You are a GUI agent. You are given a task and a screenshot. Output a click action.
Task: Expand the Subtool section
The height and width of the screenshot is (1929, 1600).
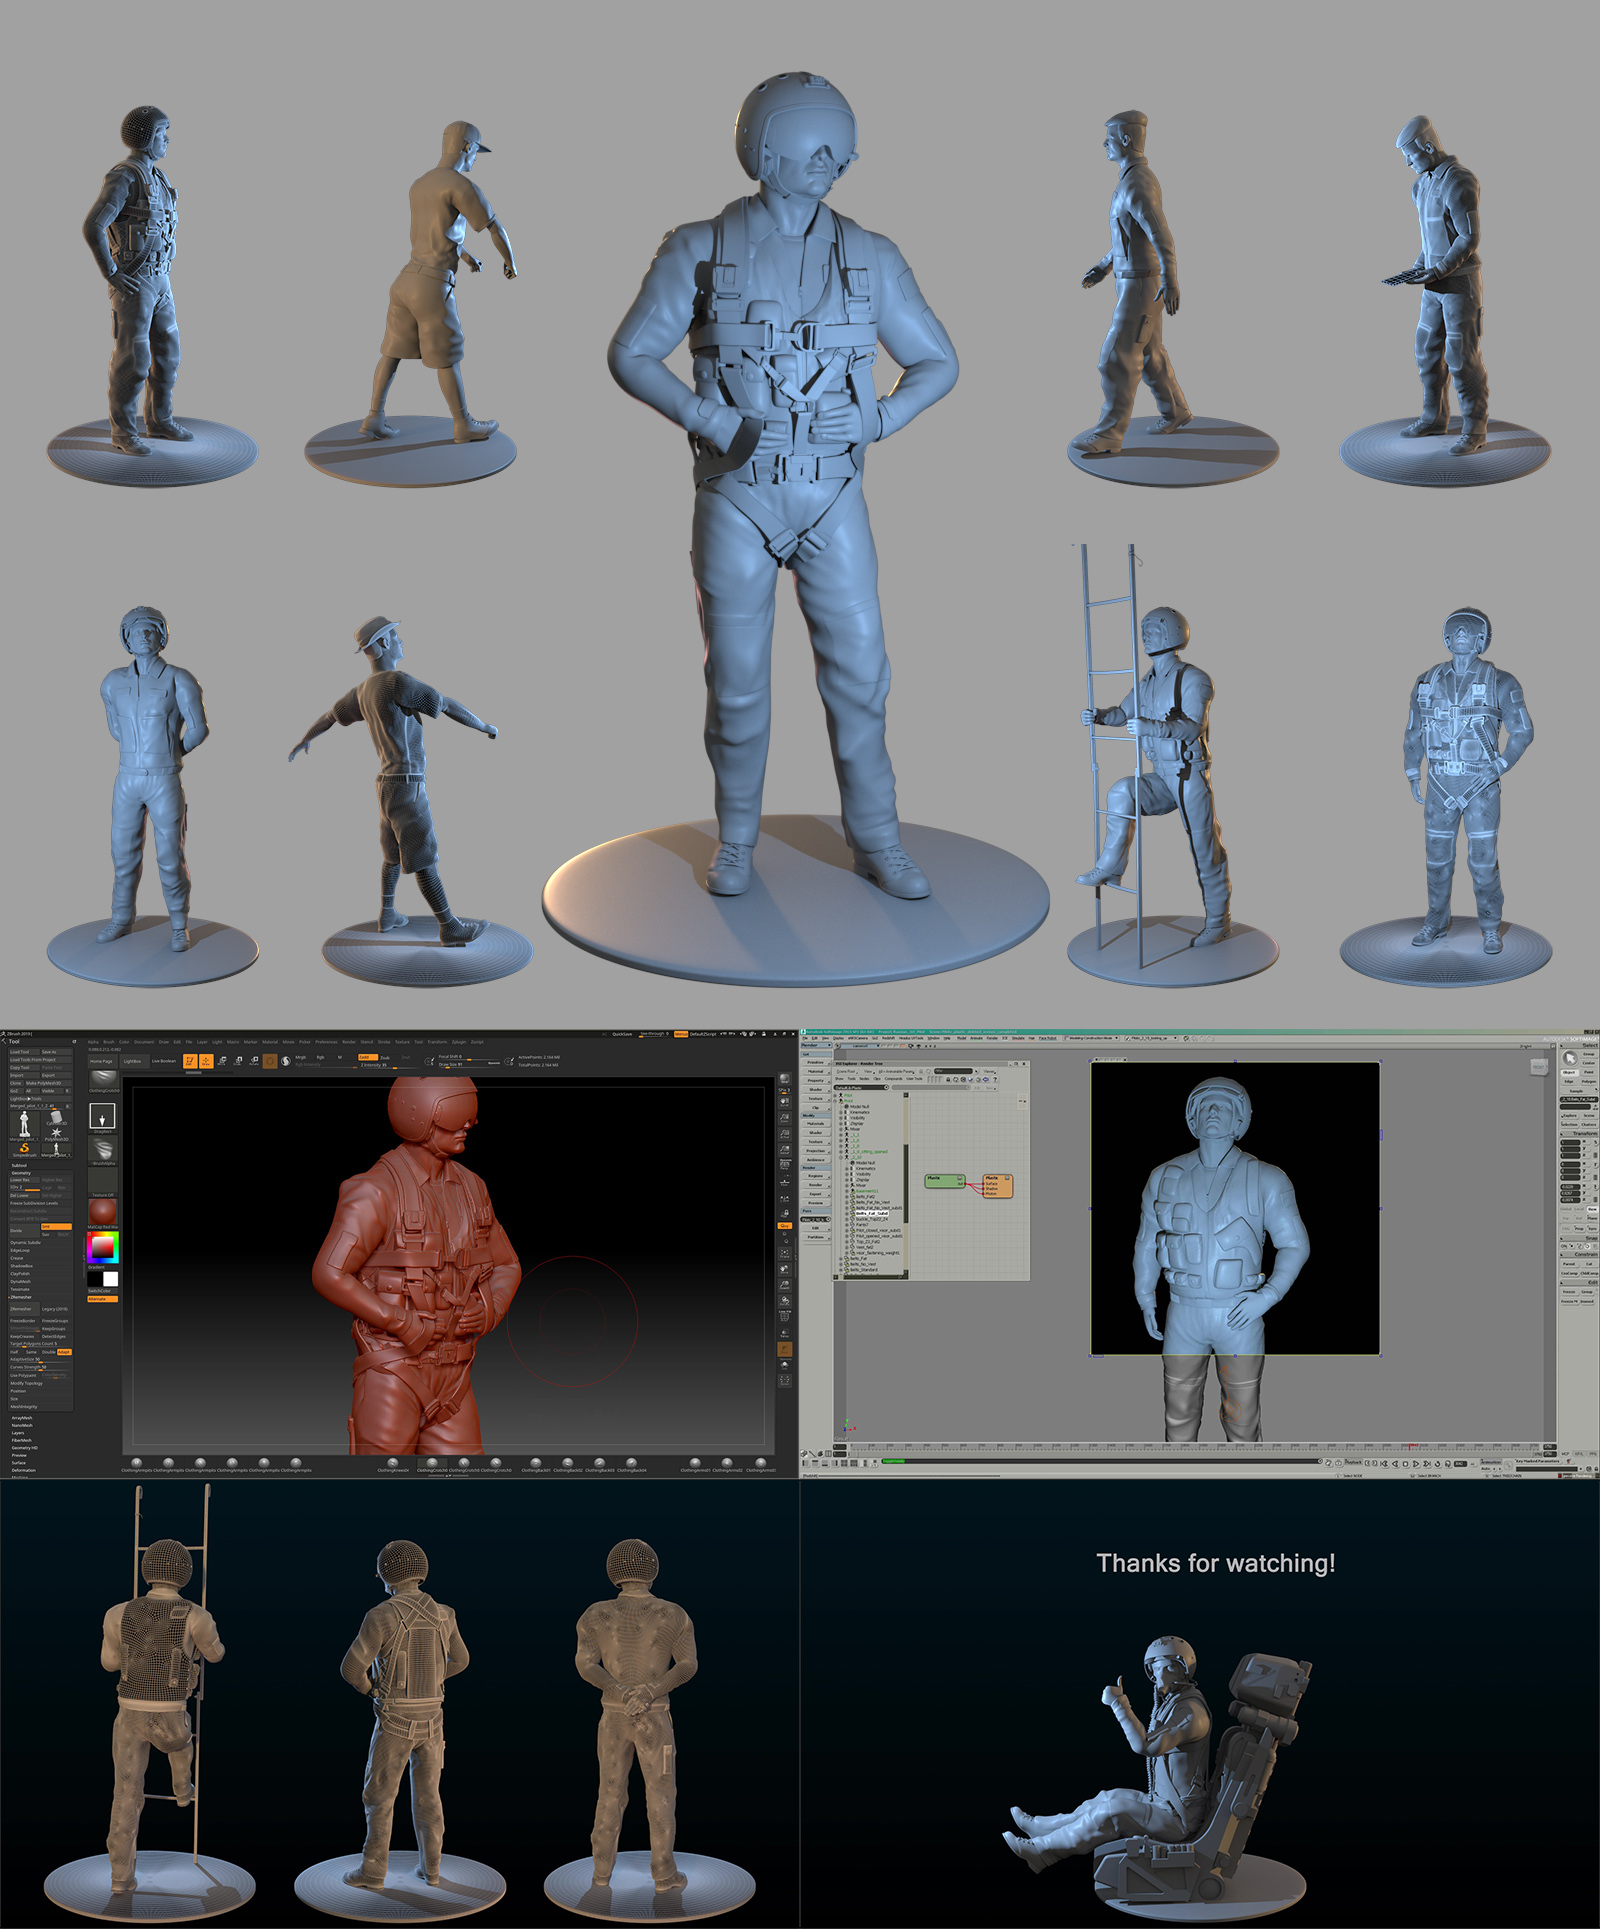20,1165
